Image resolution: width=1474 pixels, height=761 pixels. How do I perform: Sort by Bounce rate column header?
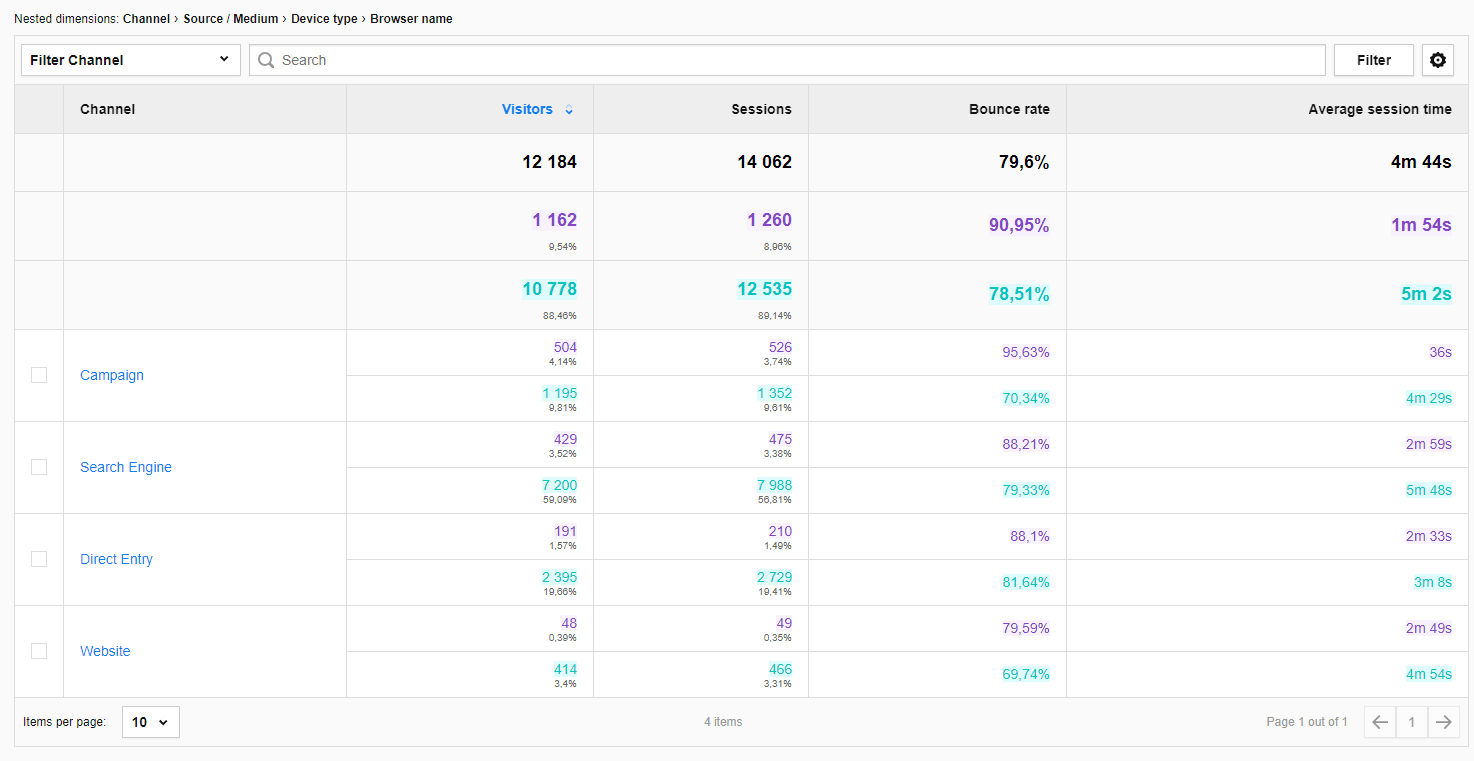[1009, 109]
